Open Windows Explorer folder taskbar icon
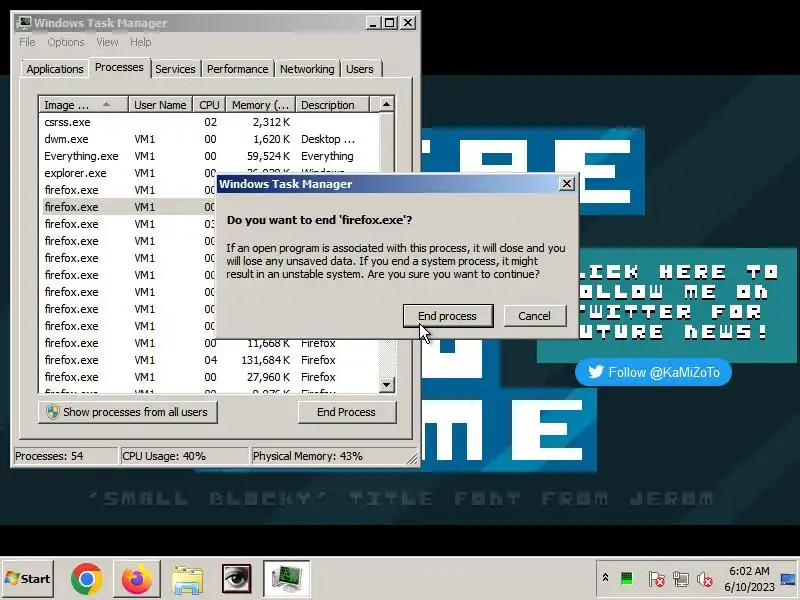 pos(187,580)
